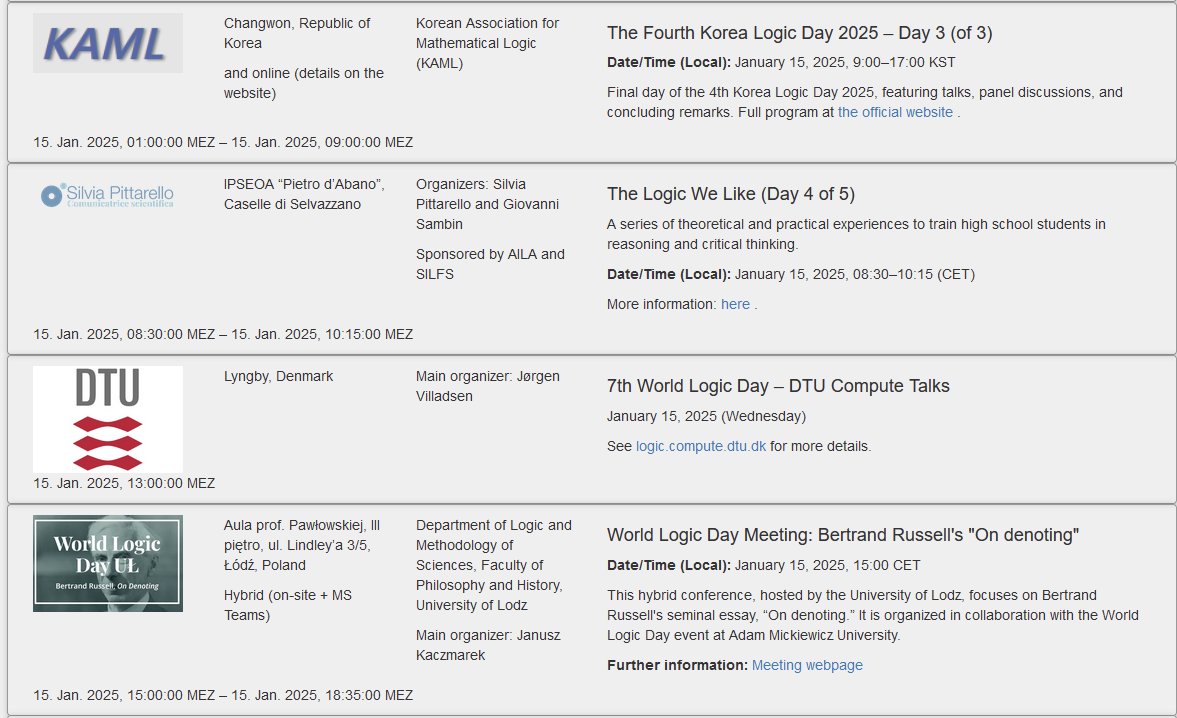Click 'Lyngby, Denmark' location text

[278, 376]
